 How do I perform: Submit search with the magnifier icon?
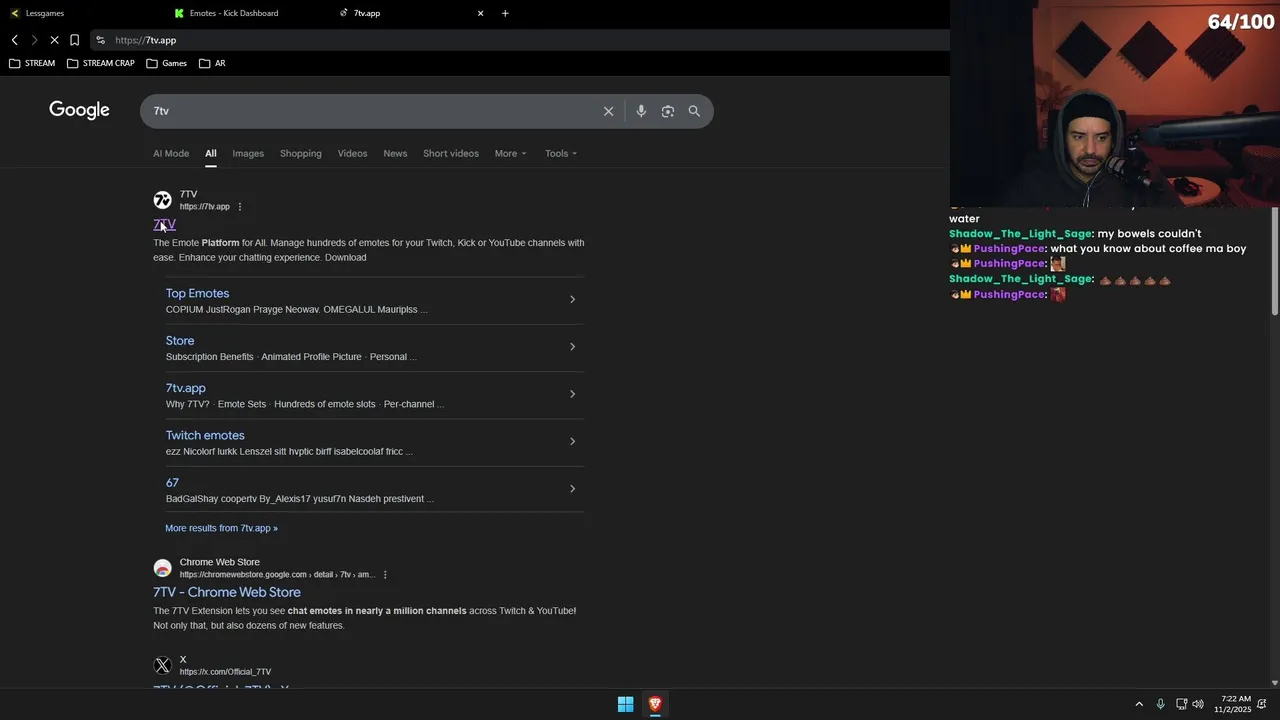[694, 111]
